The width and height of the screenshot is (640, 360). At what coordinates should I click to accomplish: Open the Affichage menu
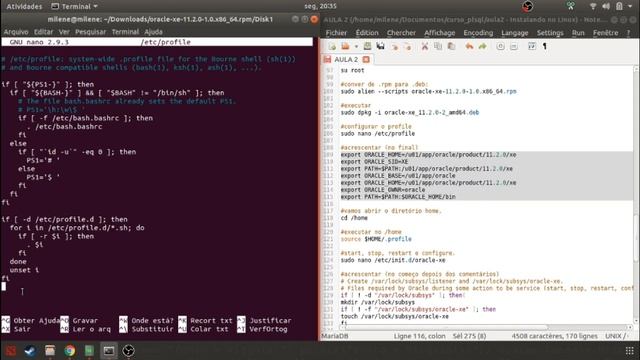[x=440, y=33]
